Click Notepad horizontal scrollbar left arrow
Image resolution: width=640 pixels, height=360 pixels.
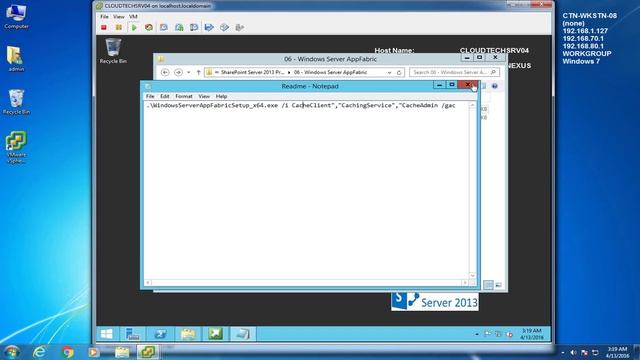tap(148, 282)
